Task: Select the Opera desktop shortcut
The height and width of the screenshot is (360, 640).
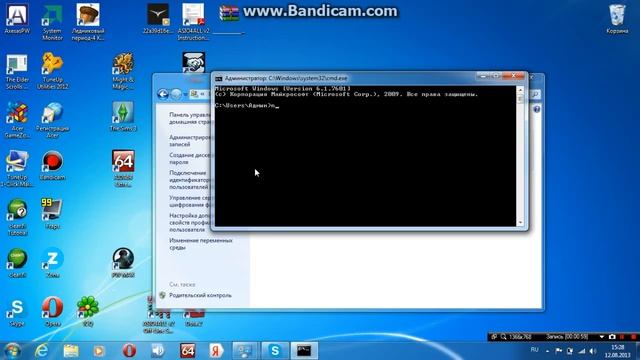Action: pyautogui.click(x=52, y=312)
